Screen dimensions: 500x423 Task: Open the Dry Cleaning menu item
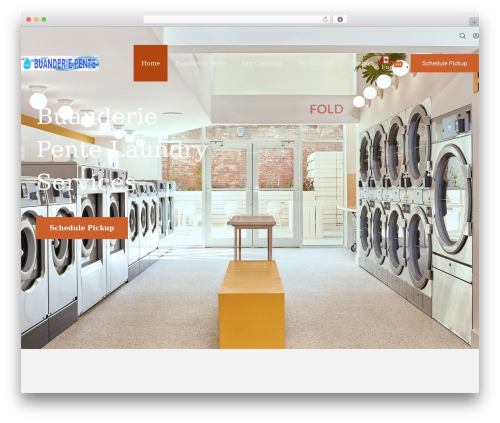(262, 63)
